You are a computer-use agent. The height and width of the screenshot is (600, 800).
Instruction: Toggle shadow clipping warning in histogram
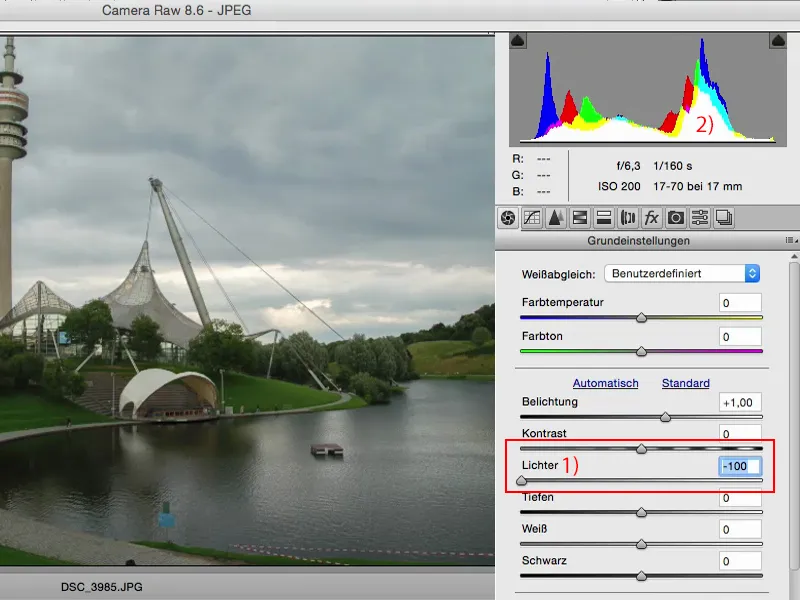pos(518,40)
